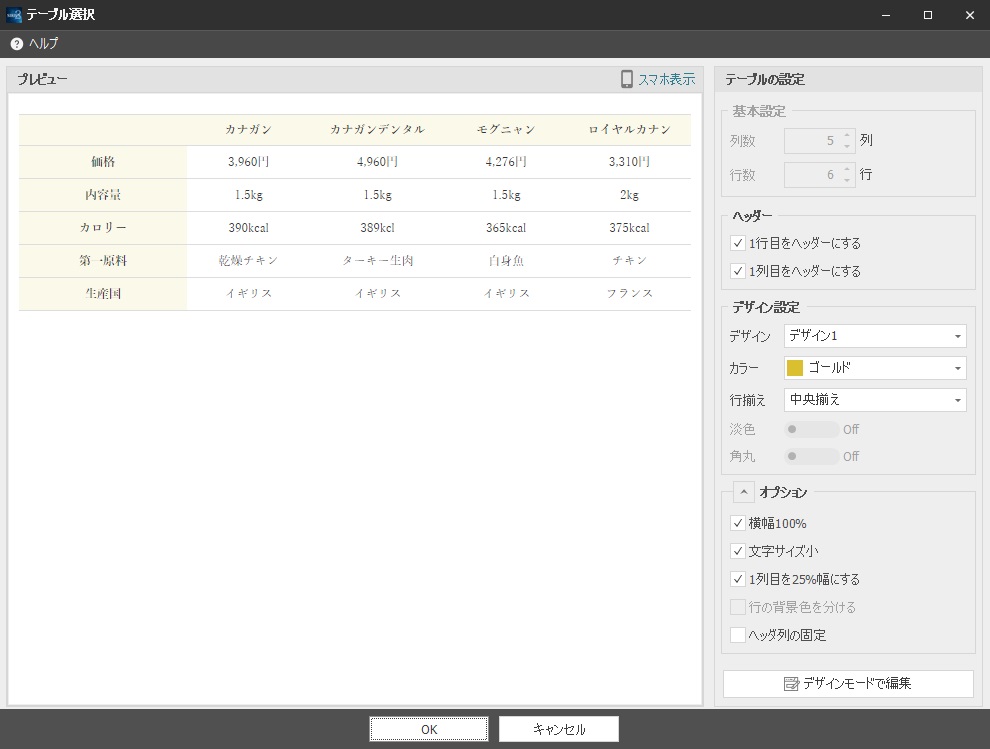Click the カナガンデンタル column header
Screen dimensions: 990x749
coord(378,129)
